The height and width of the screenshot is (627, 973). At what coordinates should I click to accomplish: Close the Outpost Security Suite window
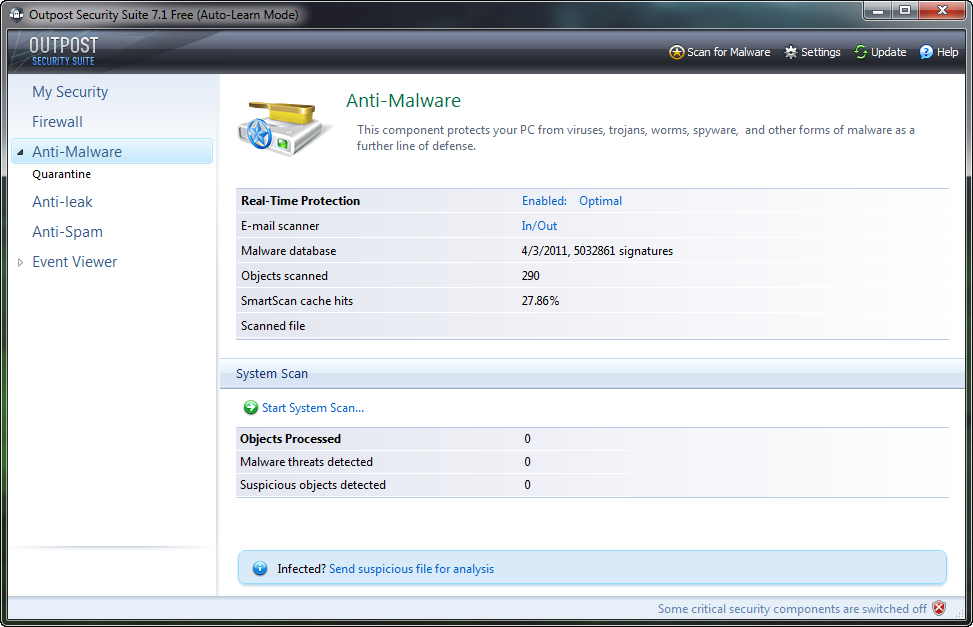(x=942, y=11)
